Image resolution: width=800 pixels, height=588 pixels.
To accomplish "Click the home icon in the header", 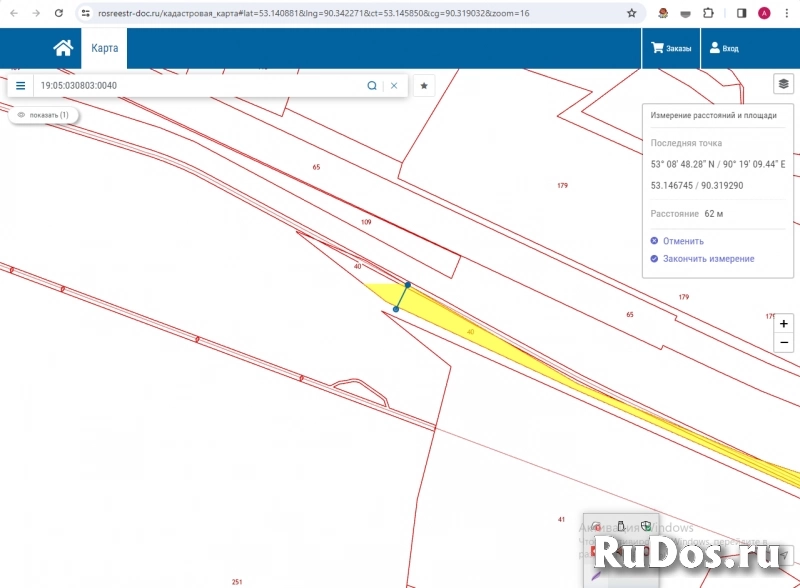I will tap(63, 48).
